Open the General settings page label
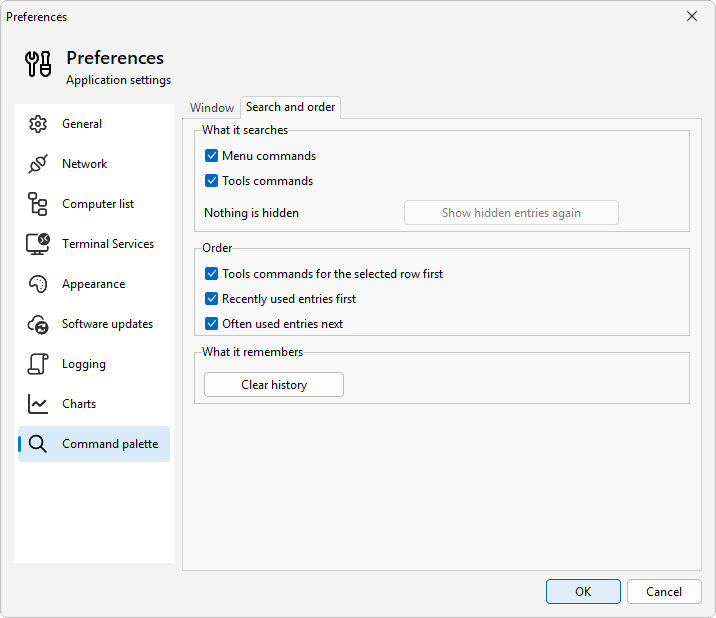The height and width of the screenshot is (618, 716). (x=82, y=124)
